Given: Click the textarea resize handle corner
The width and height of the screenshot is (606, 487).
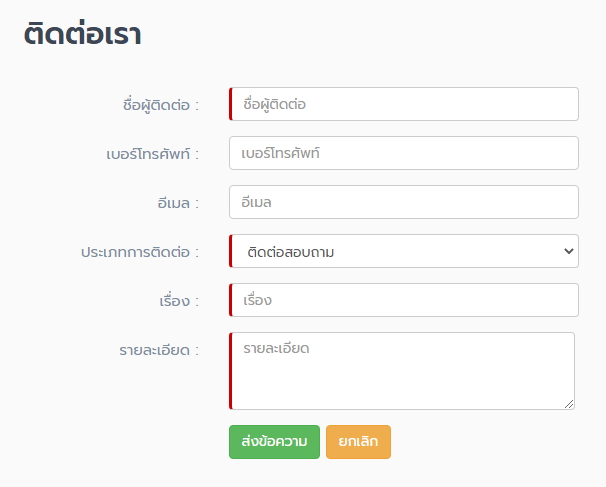Looking at the screenshot, I should pyautogui.click(x=569, y=404).
